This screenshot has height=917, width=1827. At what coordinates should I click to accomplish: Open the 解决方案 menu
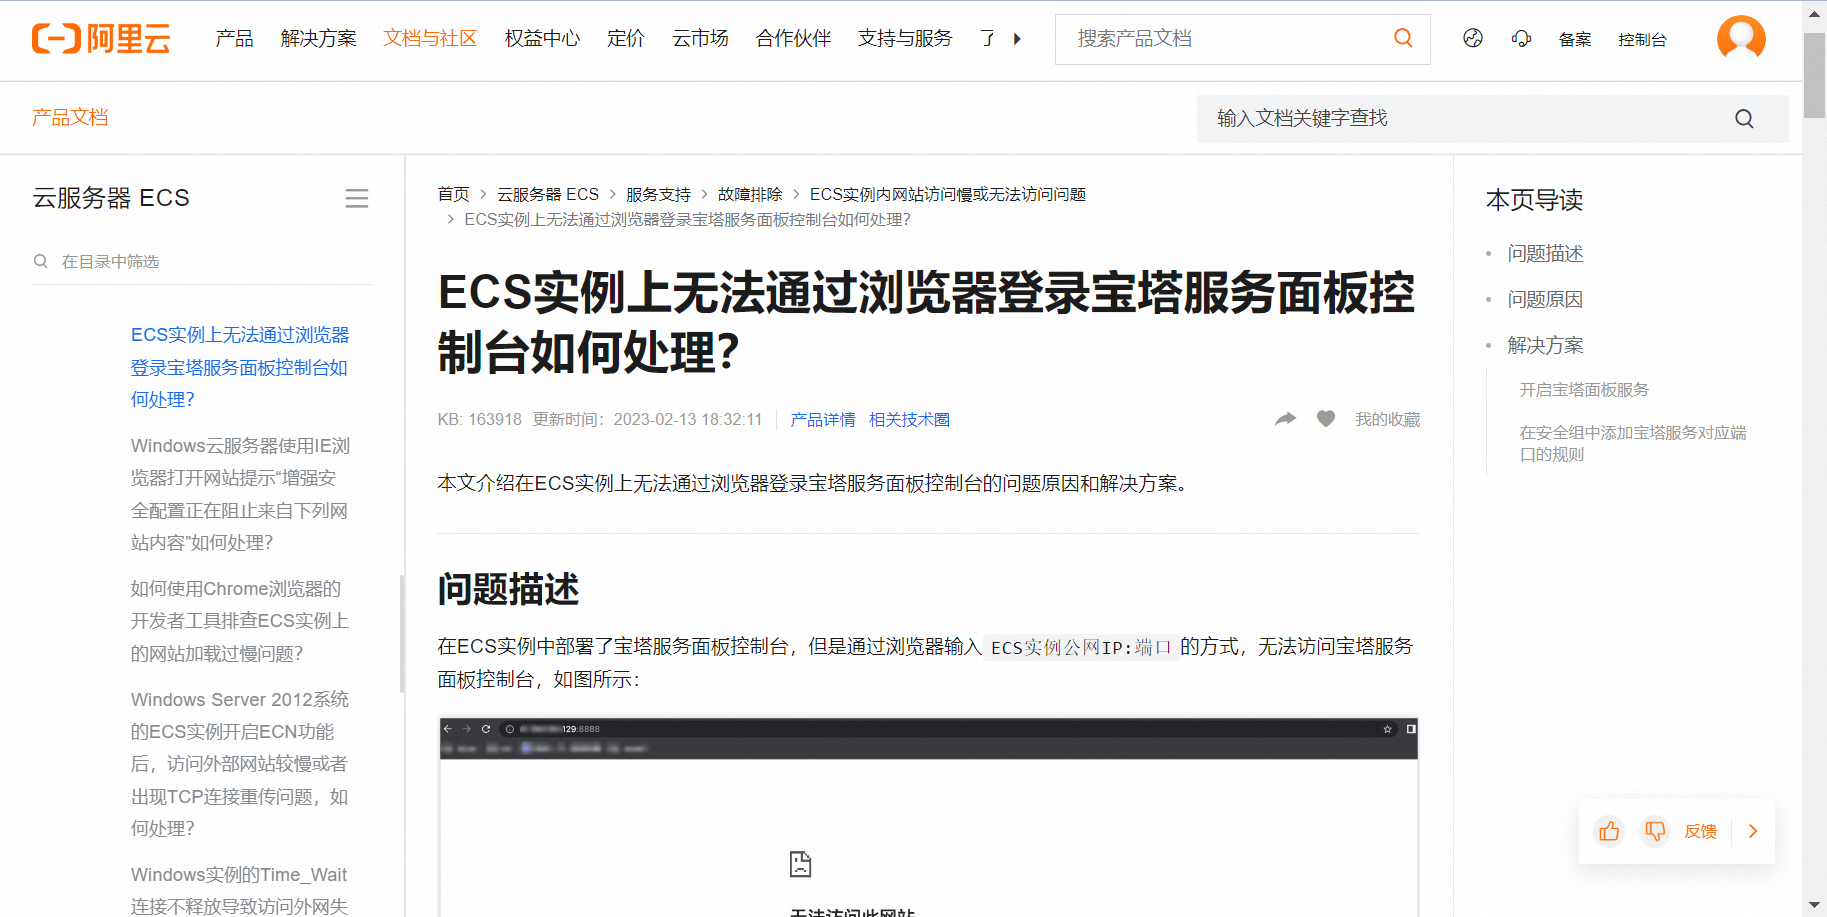click(319, 39)
